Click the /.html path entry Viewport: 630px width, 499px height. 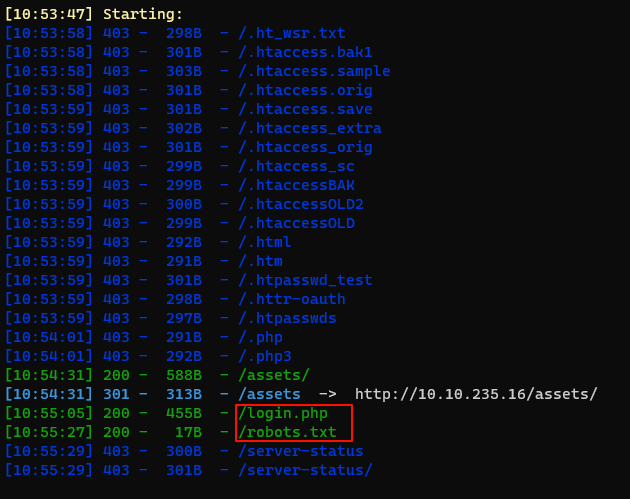pyautogui.click(x=265, y=242)
